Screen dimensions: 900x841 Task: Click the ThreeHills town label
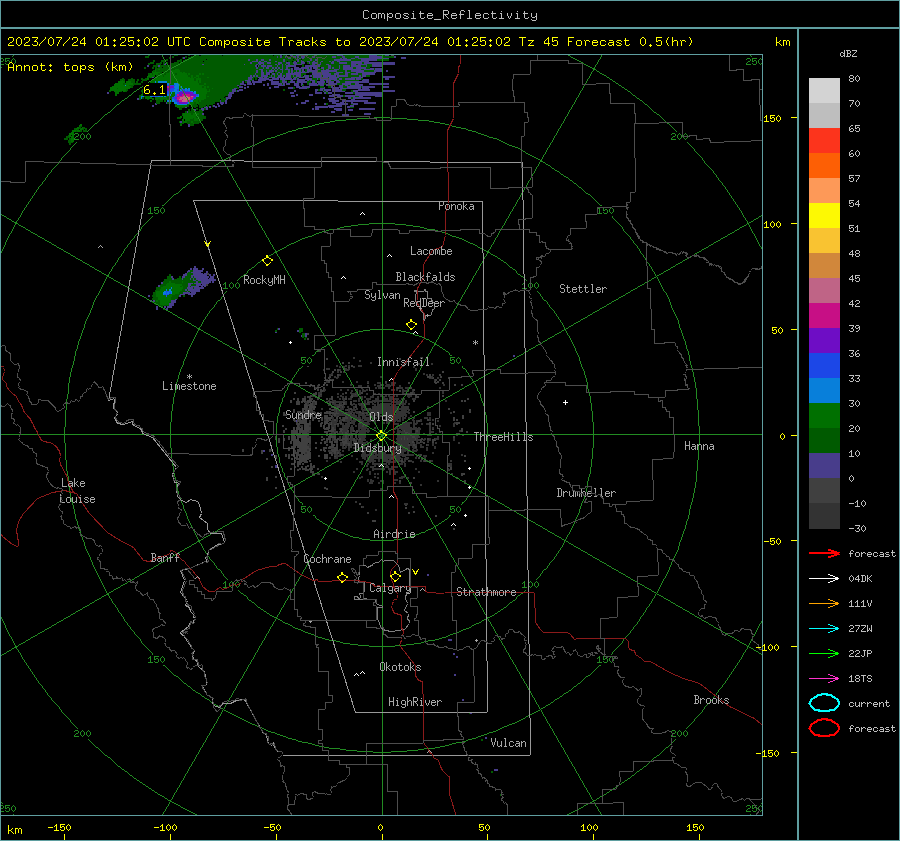[503, 437]
